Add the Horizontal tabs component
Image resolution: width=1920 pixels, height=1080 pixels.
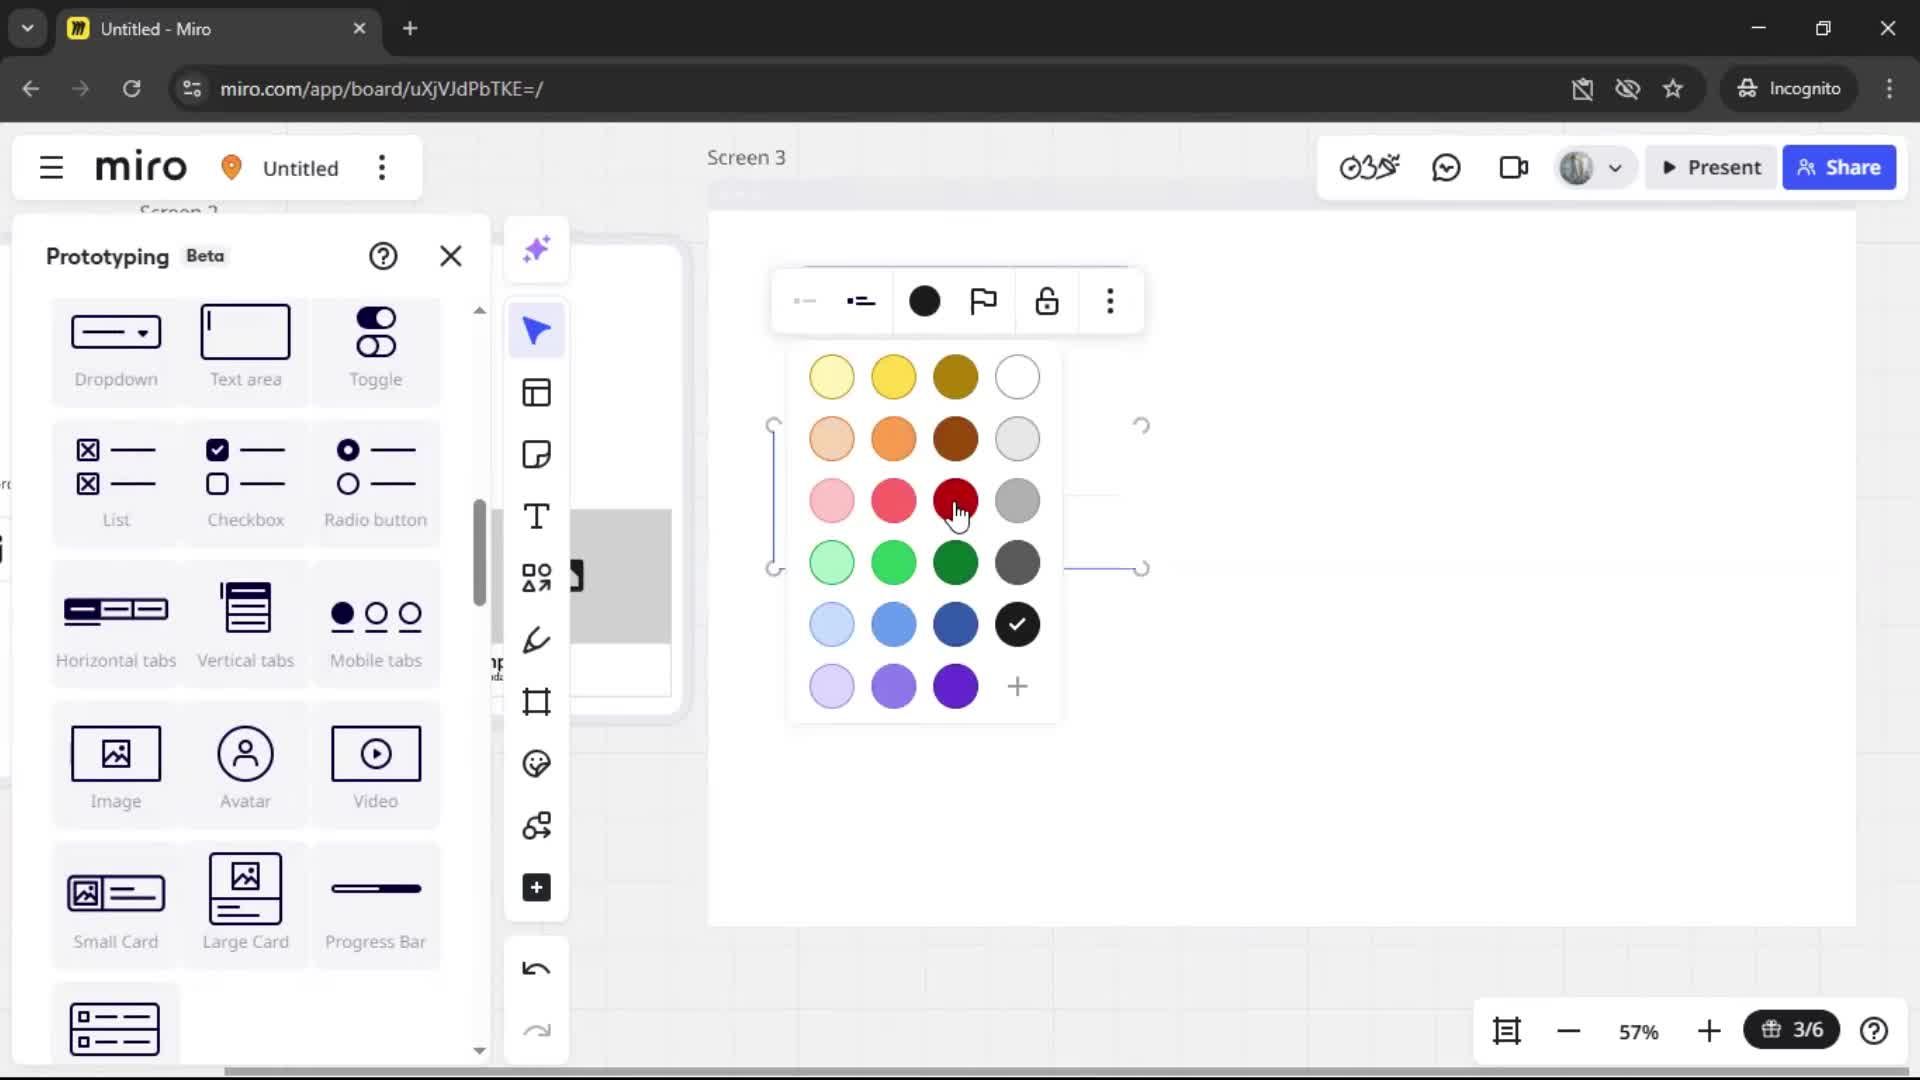[116, 625]
